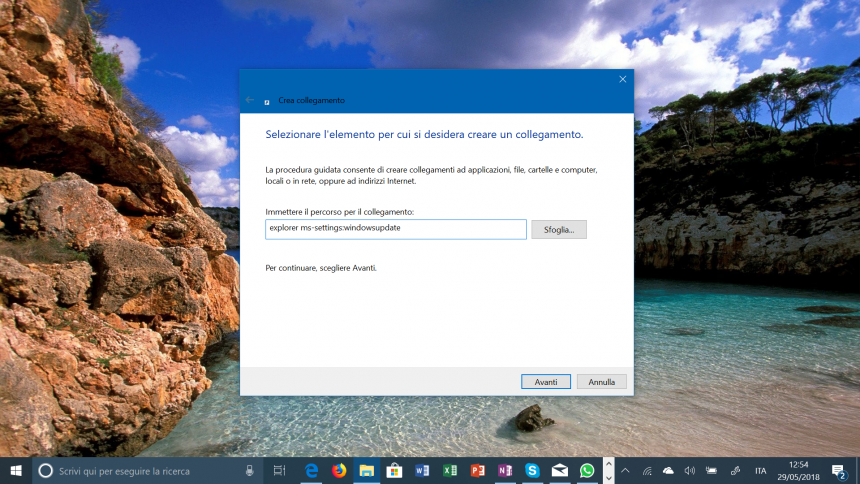Launch Word from the taskbar

pos(422,471)
